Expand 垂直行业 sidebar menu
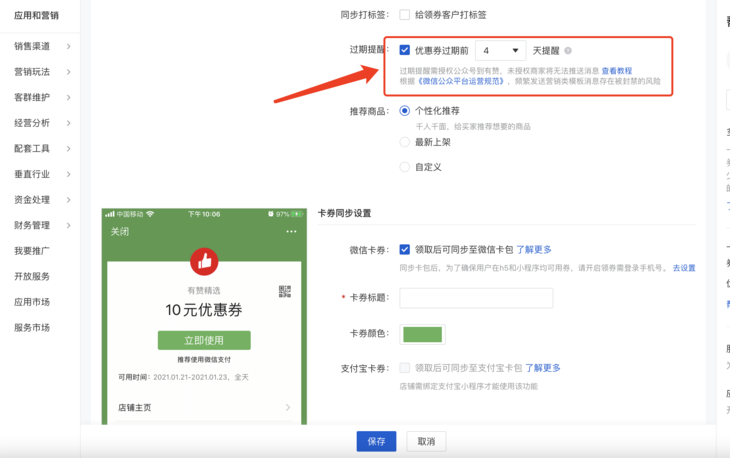The image size is (730, 458). pyautogui.click(x=42, y=174)
